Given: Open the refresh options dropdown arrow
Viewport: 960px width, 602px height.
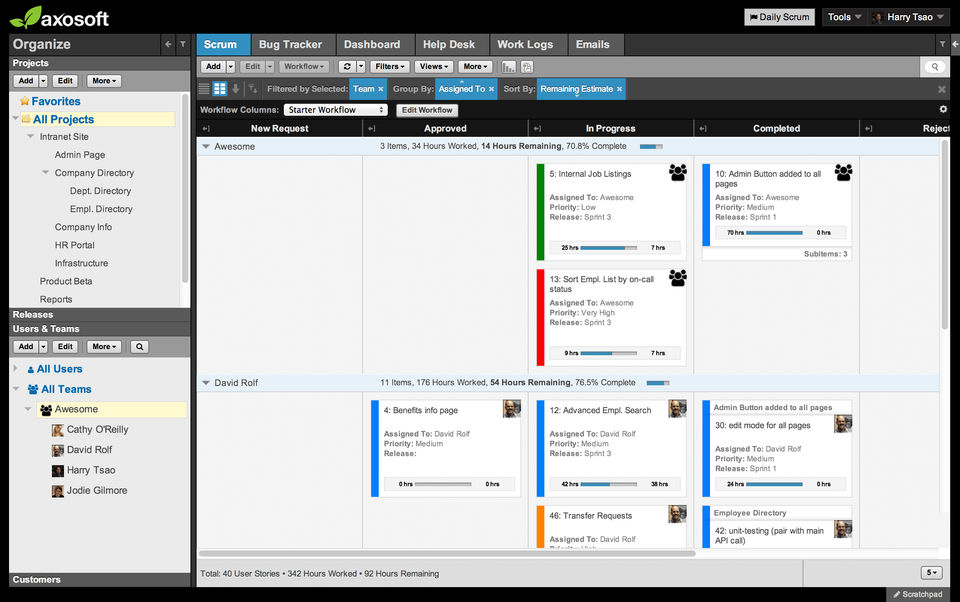Looking at the screenshot, I should point(361,67).
